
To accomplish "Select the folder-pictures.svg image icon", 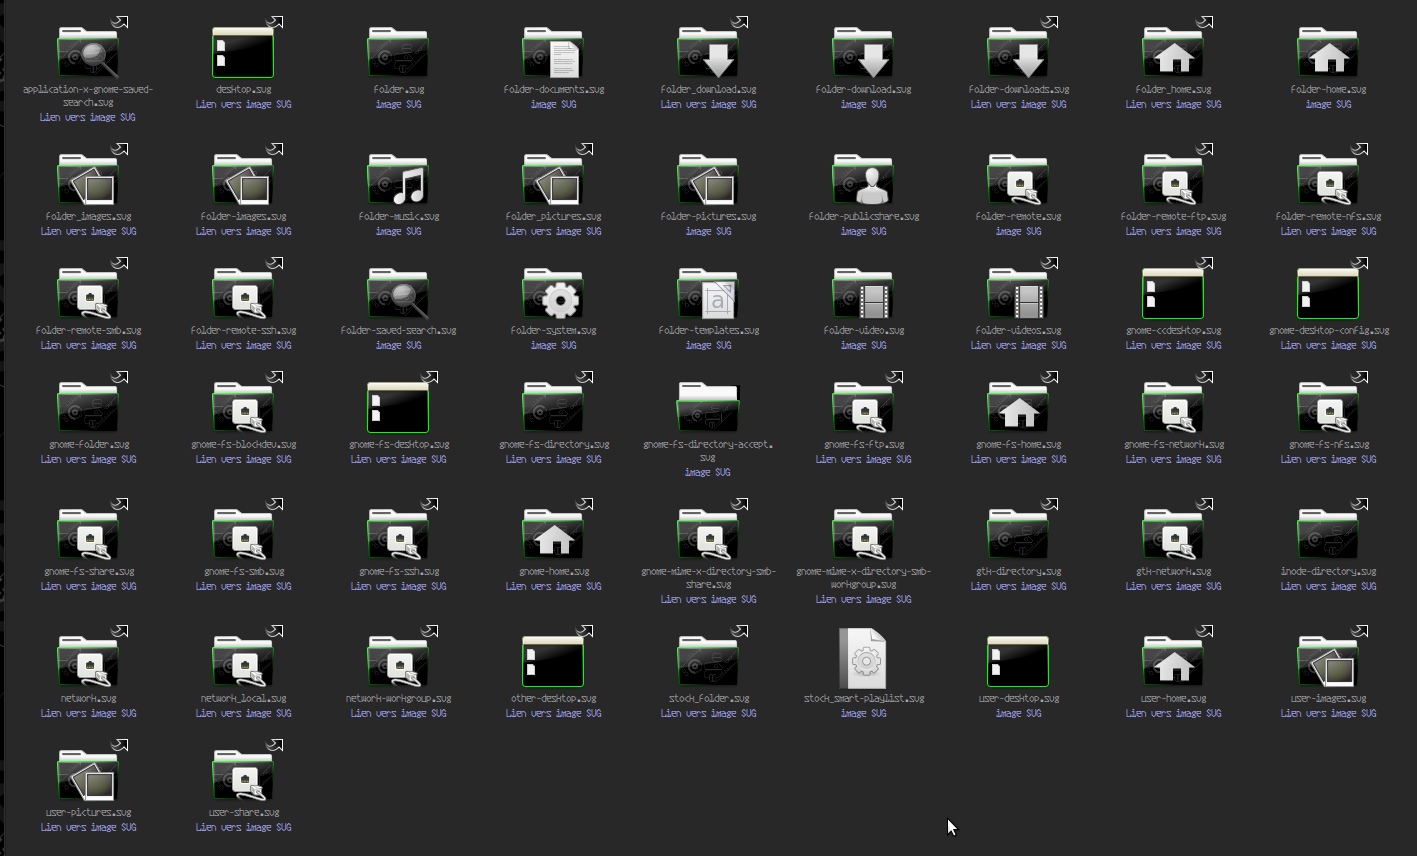I will [708, 179].
